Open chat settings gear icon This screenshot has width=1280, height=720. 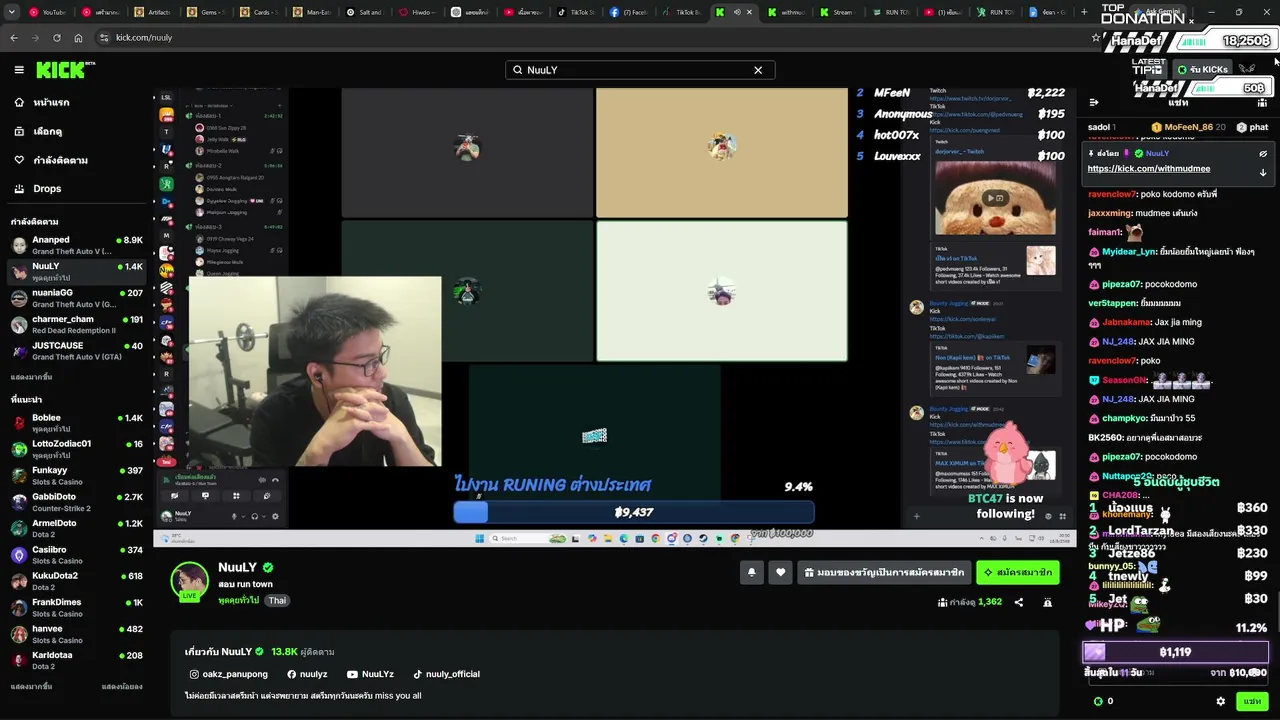pos(1220,701)
